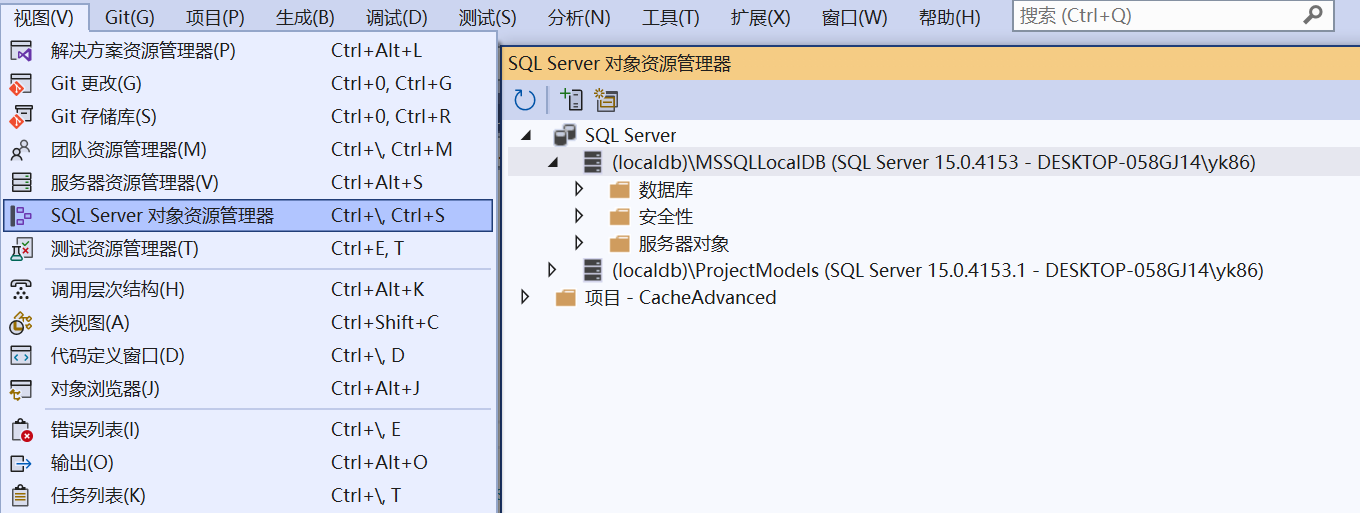Expand the 项目 - CacheAdvanced node

pos(525,297)
